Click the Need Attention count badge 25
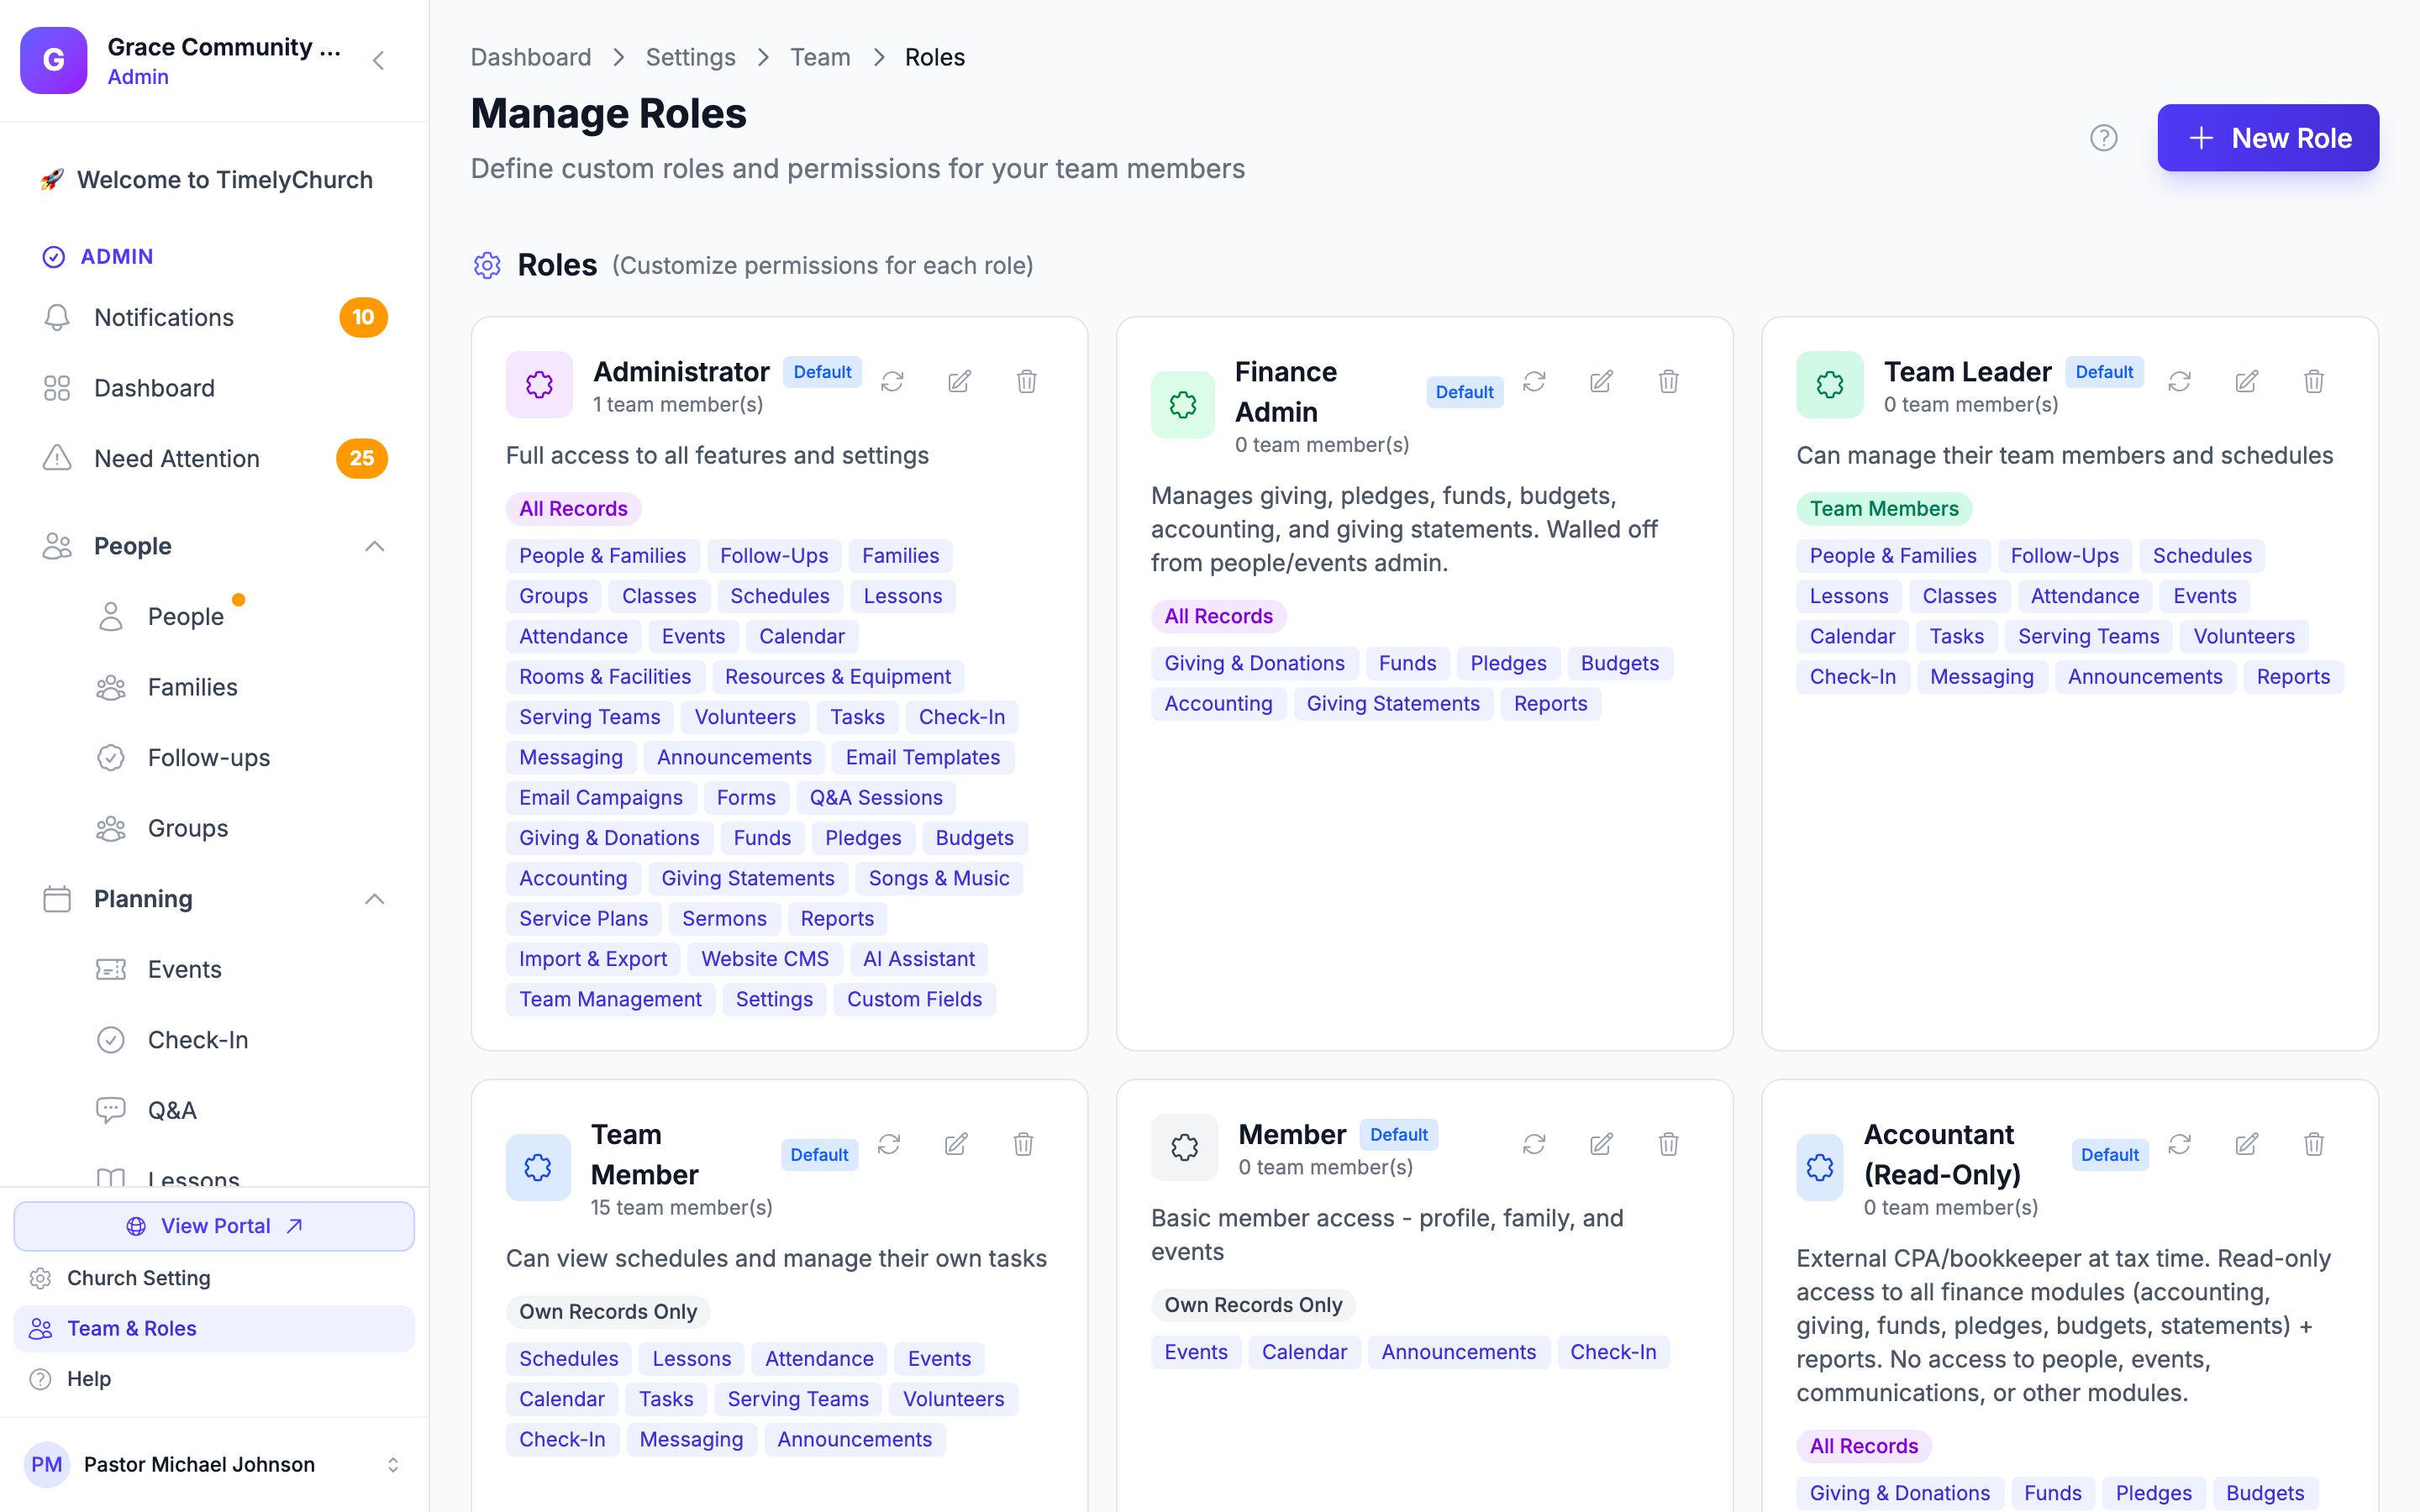The width and height of the screenshot is (2420, 1512). click(x=361, y=458)
